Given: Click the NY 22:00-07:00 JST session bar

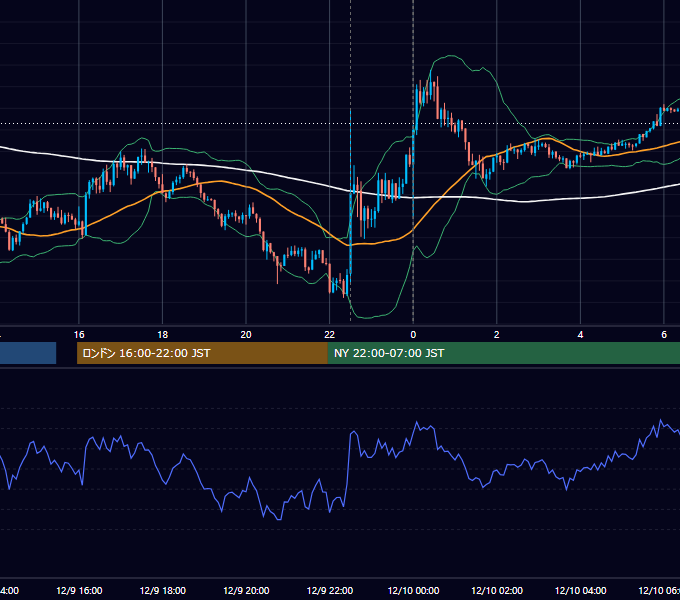Looking at the screenshot, I should tap(503, 353).
